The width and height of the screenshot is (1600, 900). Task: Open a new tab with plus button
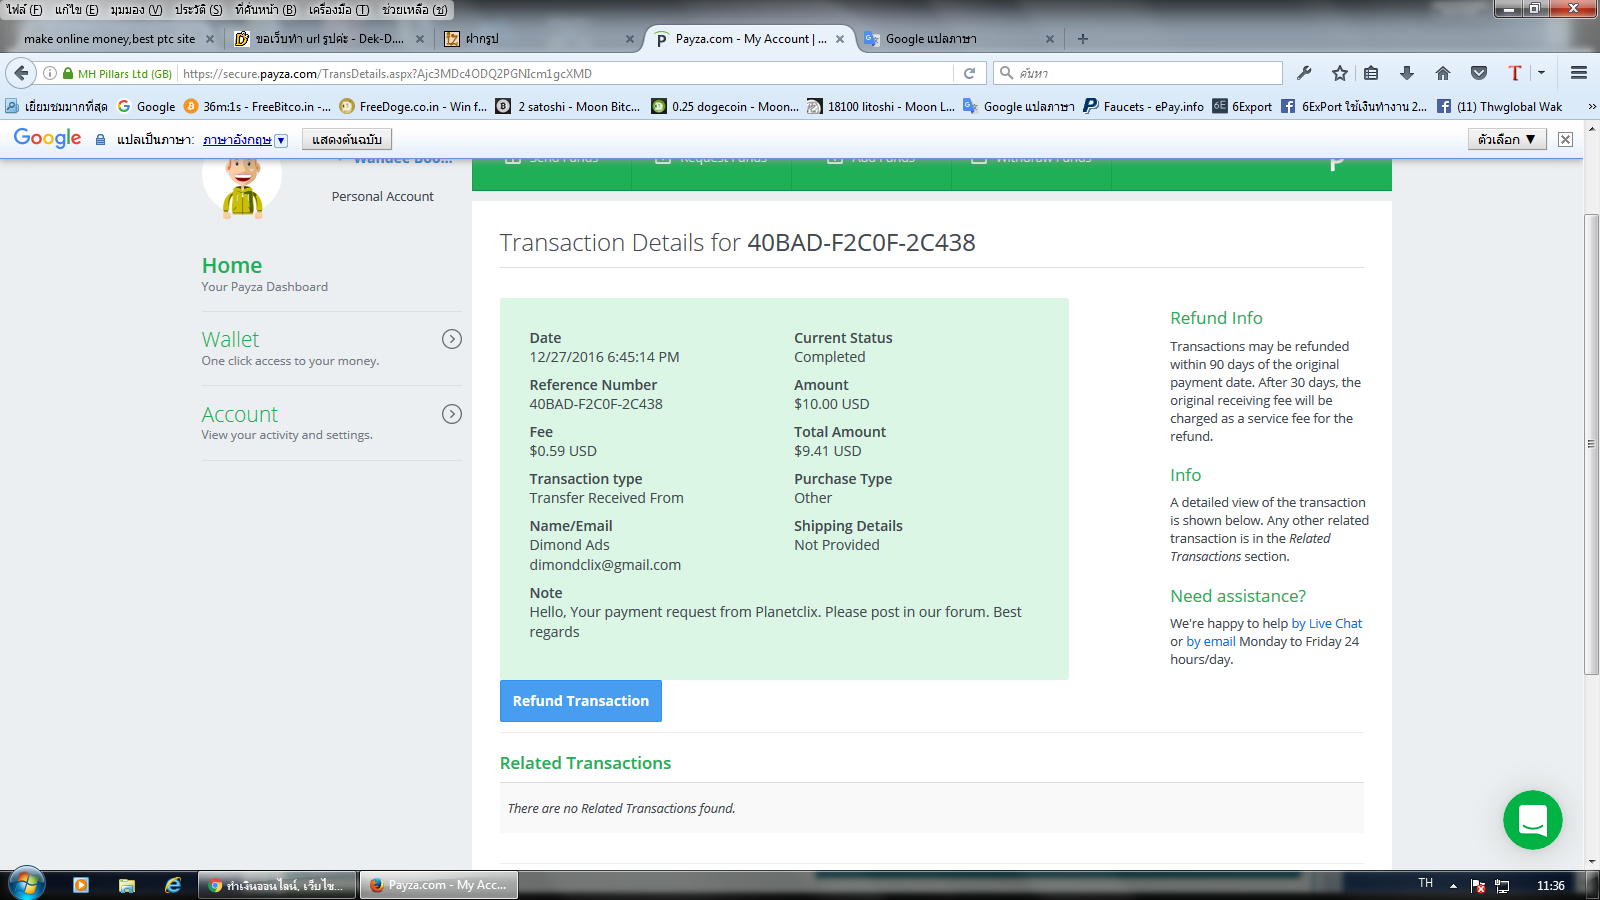tap(1083, 39)
